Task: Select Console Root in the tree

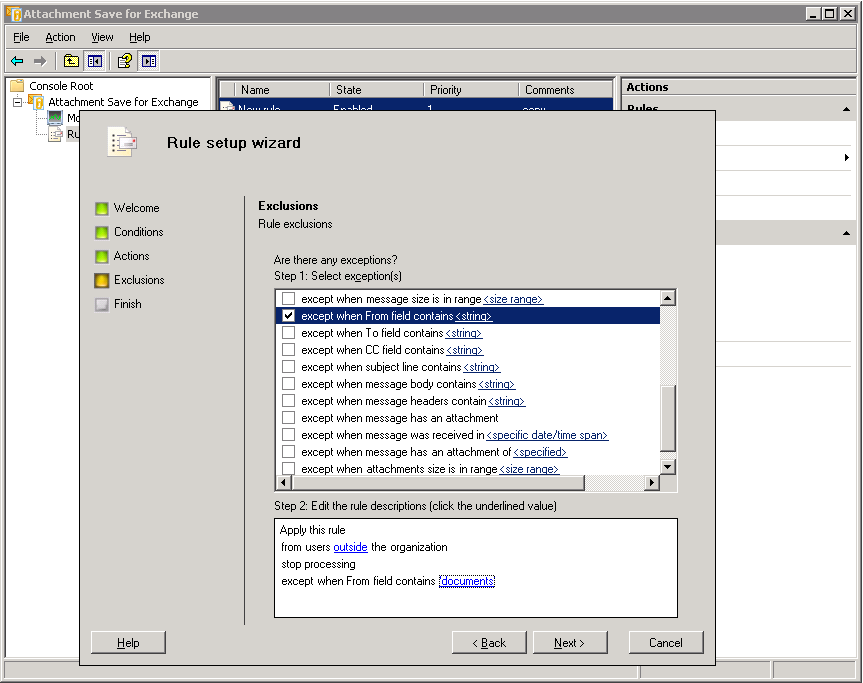Action: 61,86
